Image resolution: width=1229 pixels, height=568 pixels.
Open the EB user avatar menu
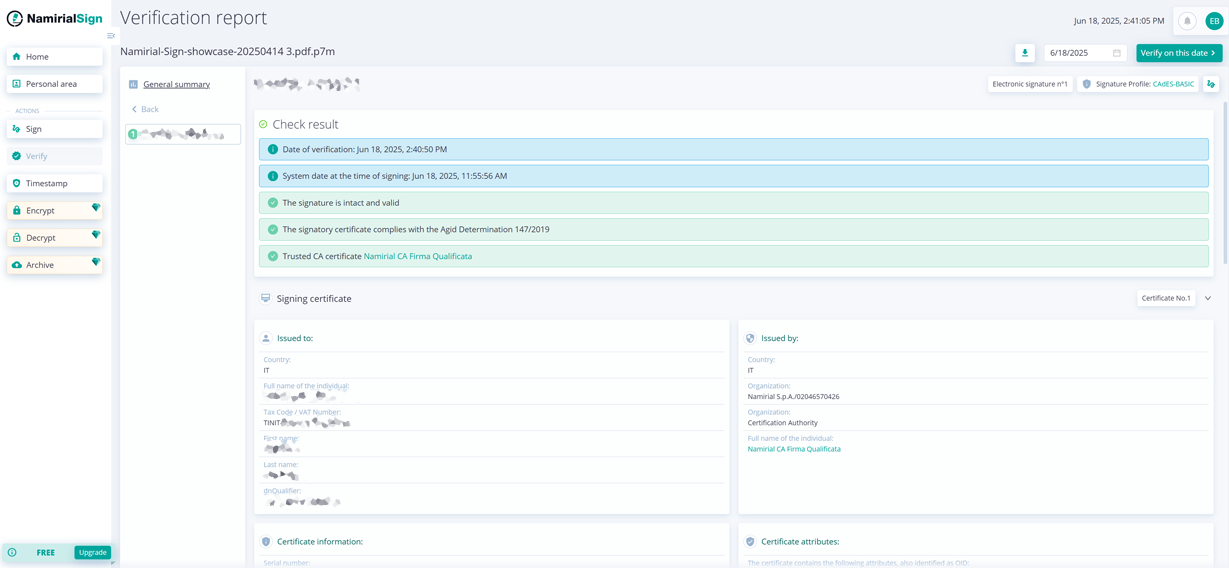pos(1214,21)
